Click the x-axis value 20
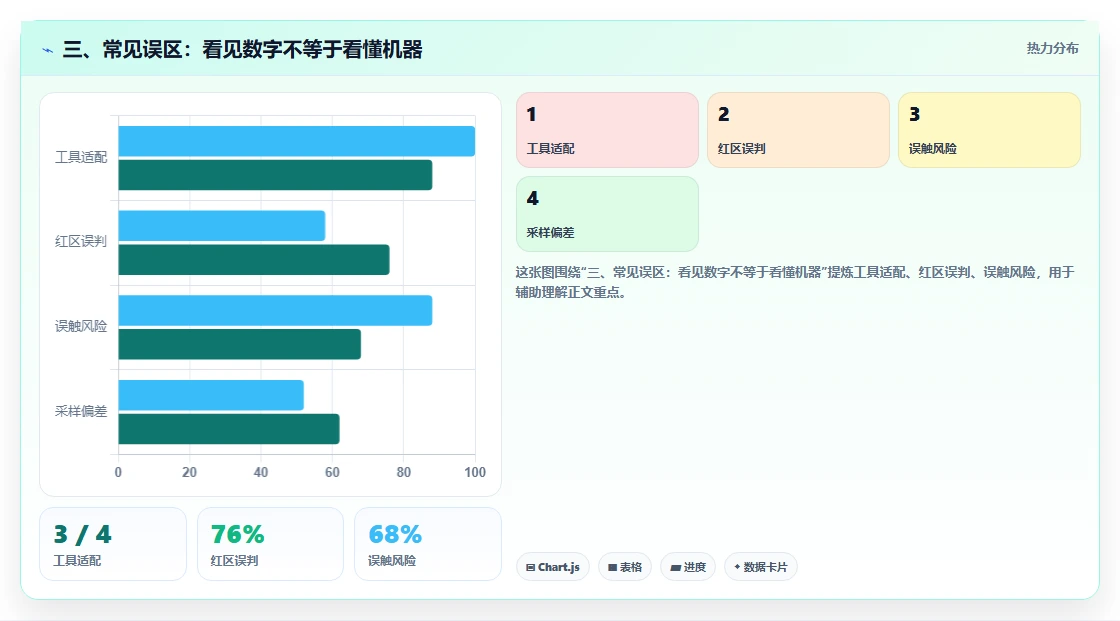The height and width of the screenshot is (621, 1120). (189, 472)
